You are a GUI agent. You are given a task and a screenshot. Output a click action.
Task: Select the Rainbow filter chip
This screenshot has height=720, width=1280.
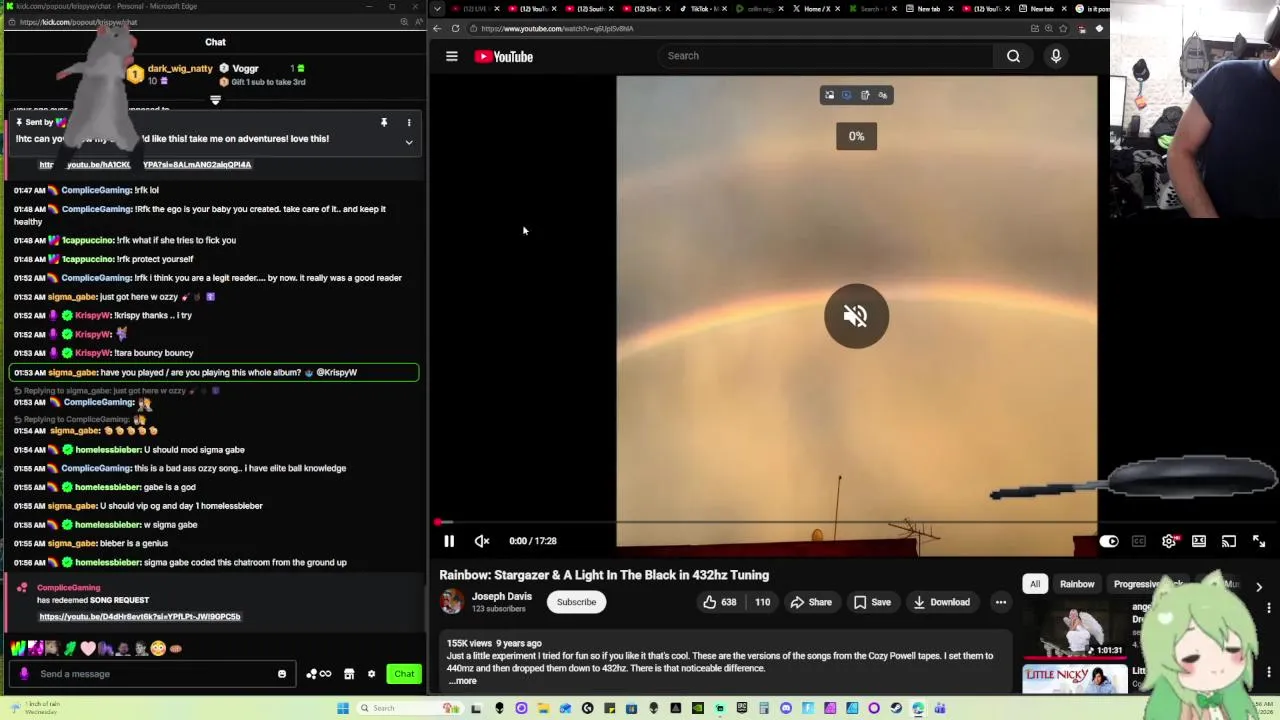point(1077,584)
